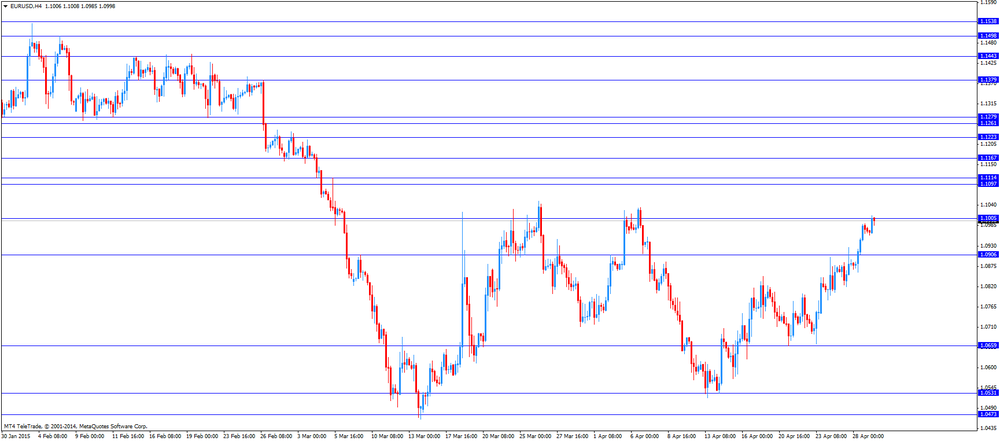The height and width of the screenshot is (441, 1000).
Task: Click the 23 Feb 16:00 time label
Action: tap(237, 437)
